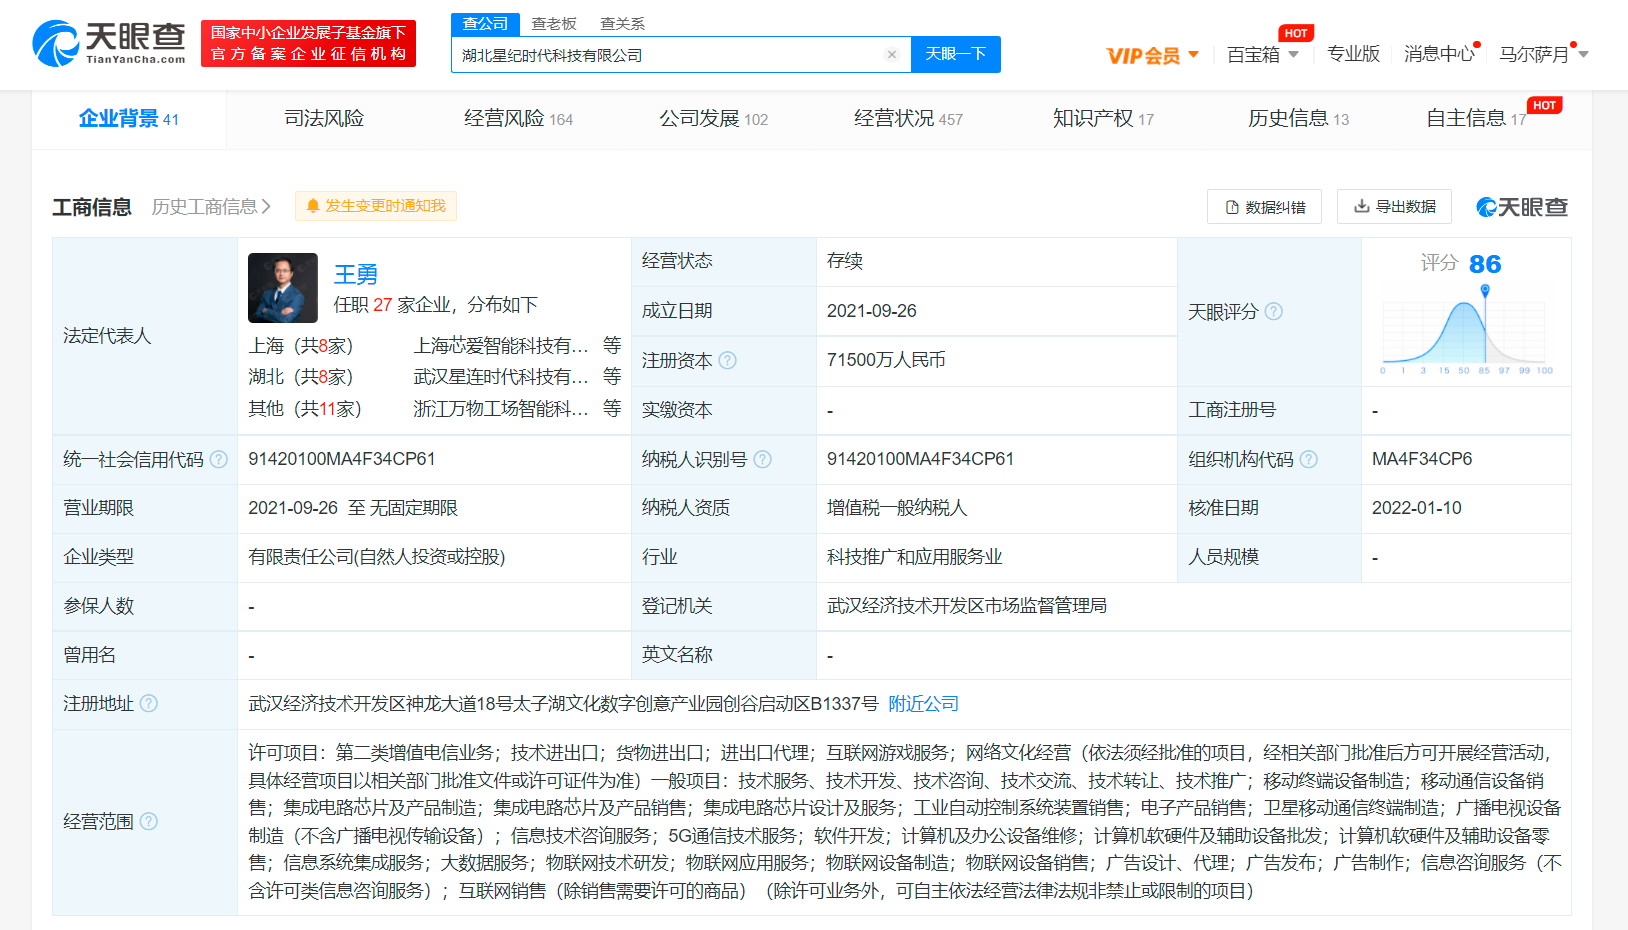This screenshot has height=930, width=1628.
Task: Click the 科技推广和应用服务业 industry value
Action: coord(914,557)
